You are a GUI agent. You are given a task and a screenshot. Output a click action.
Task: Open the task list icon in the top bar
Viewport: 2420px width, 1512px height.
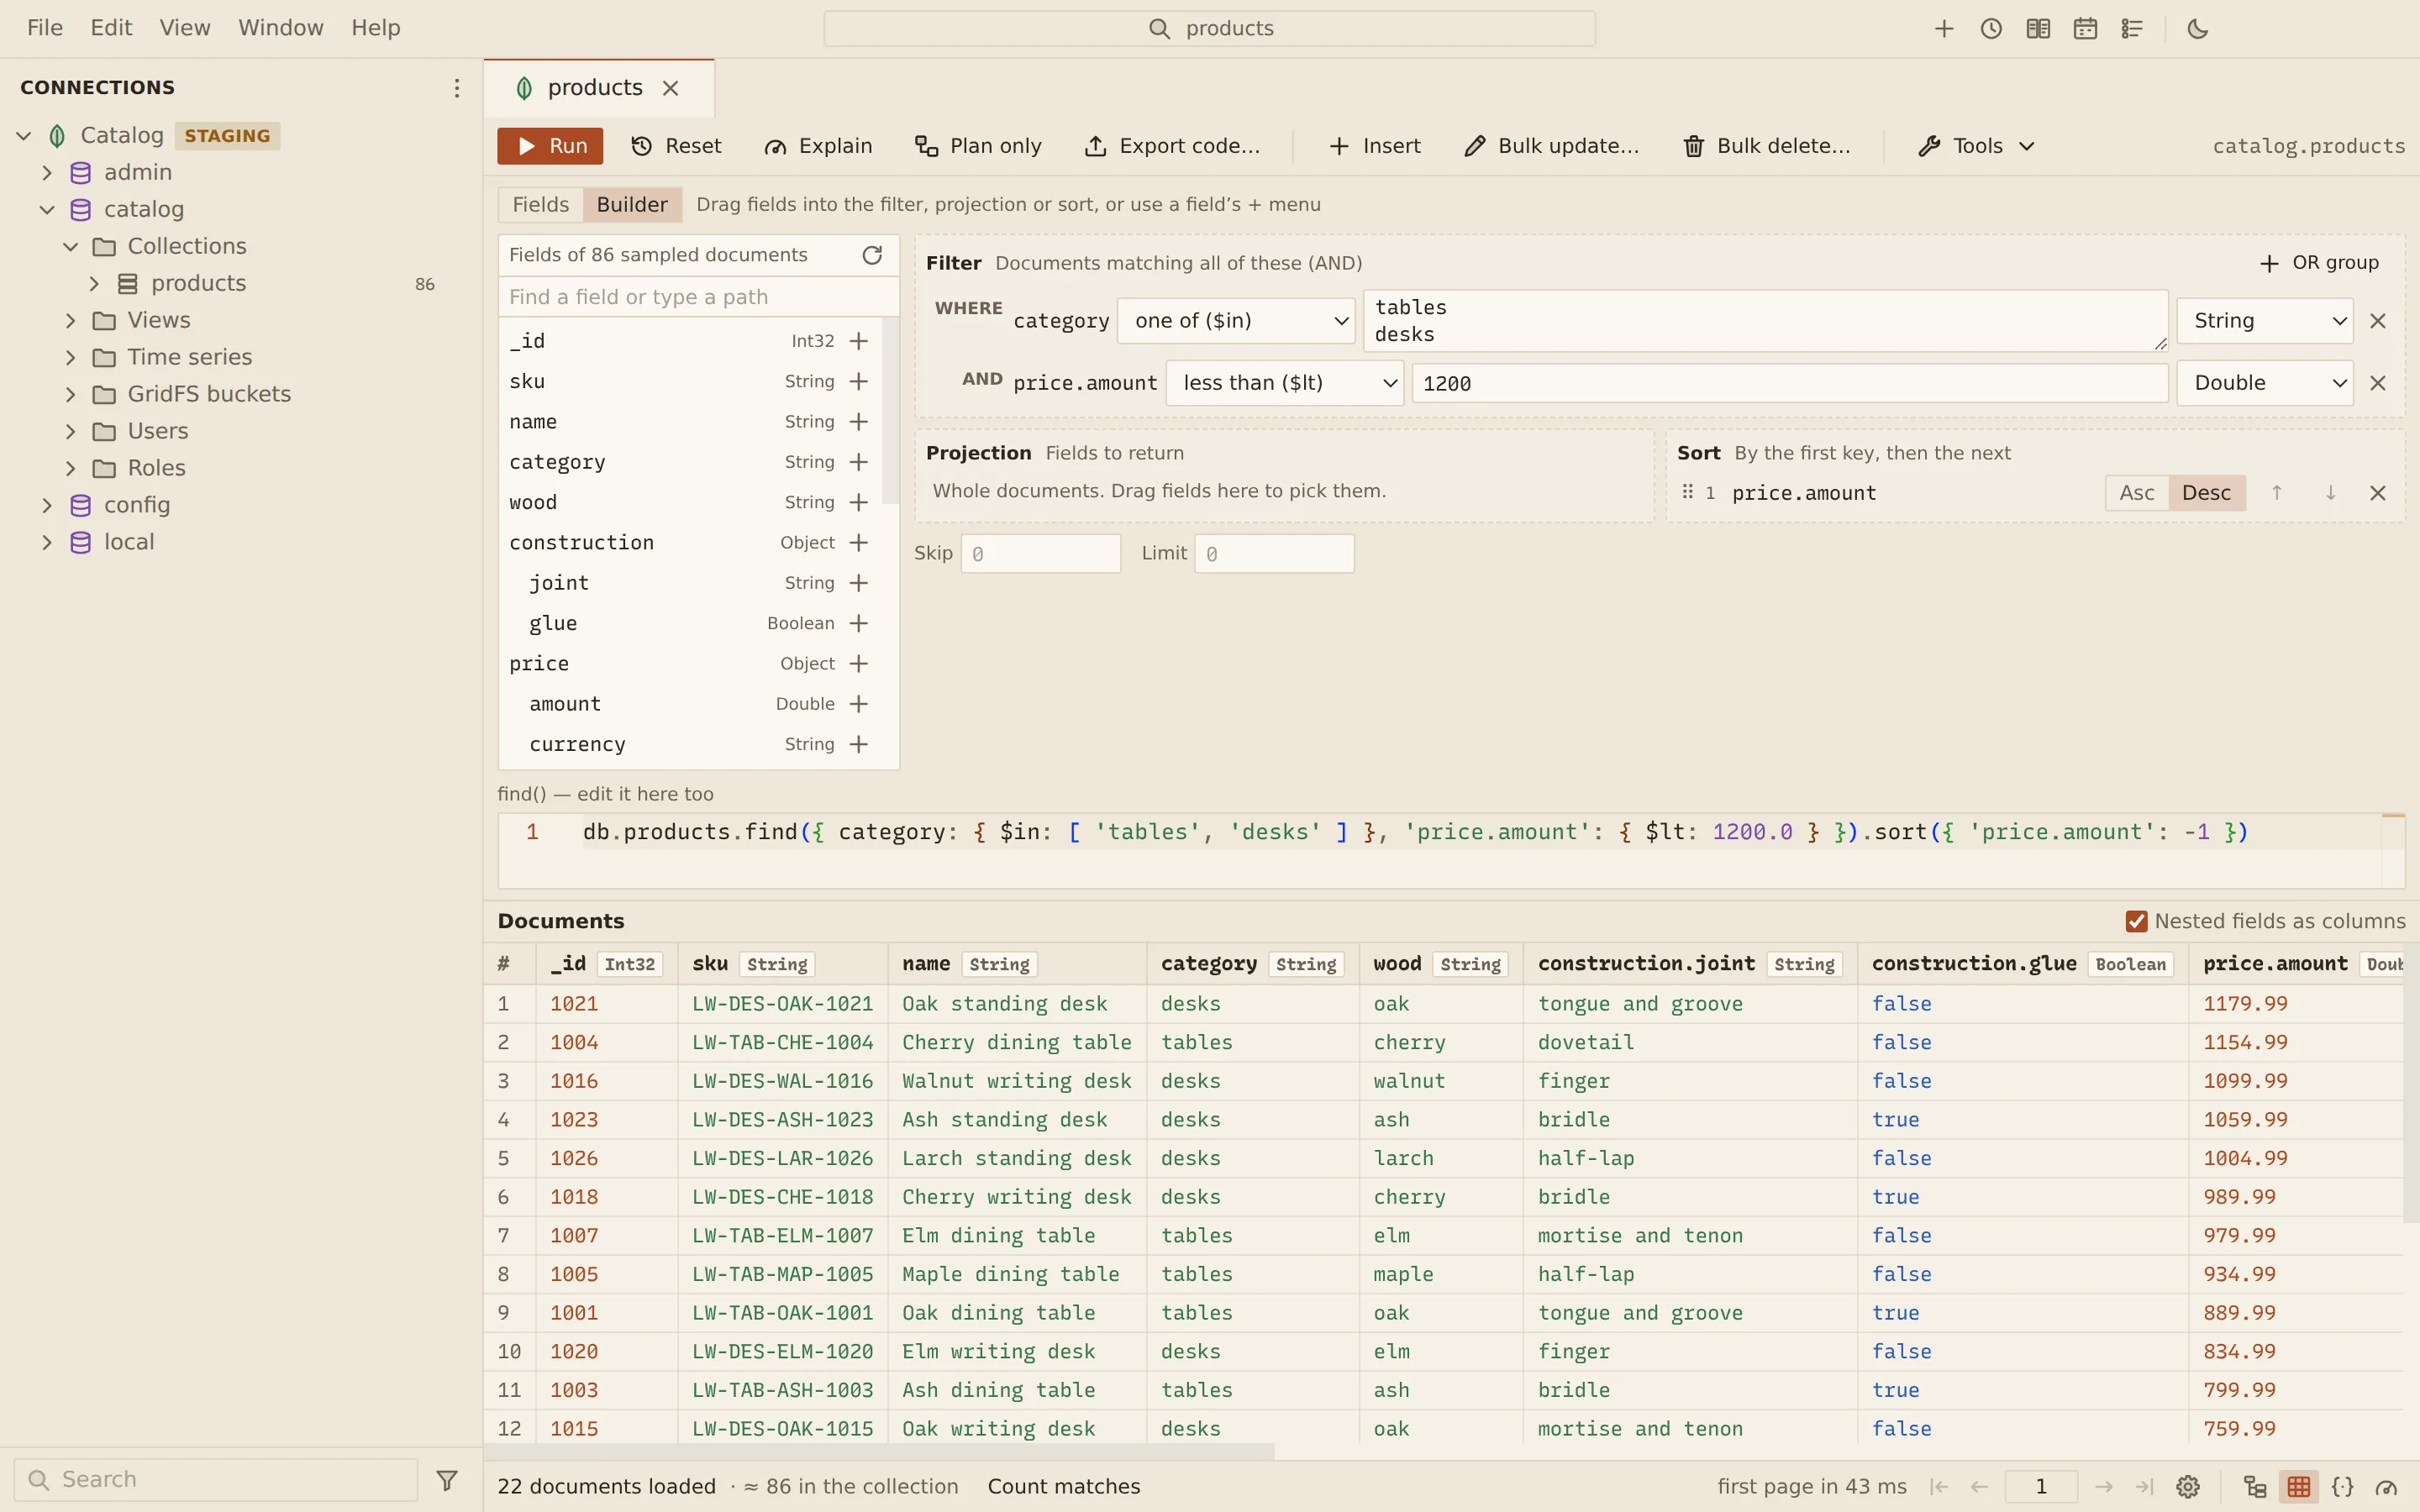pos(2132,29)
